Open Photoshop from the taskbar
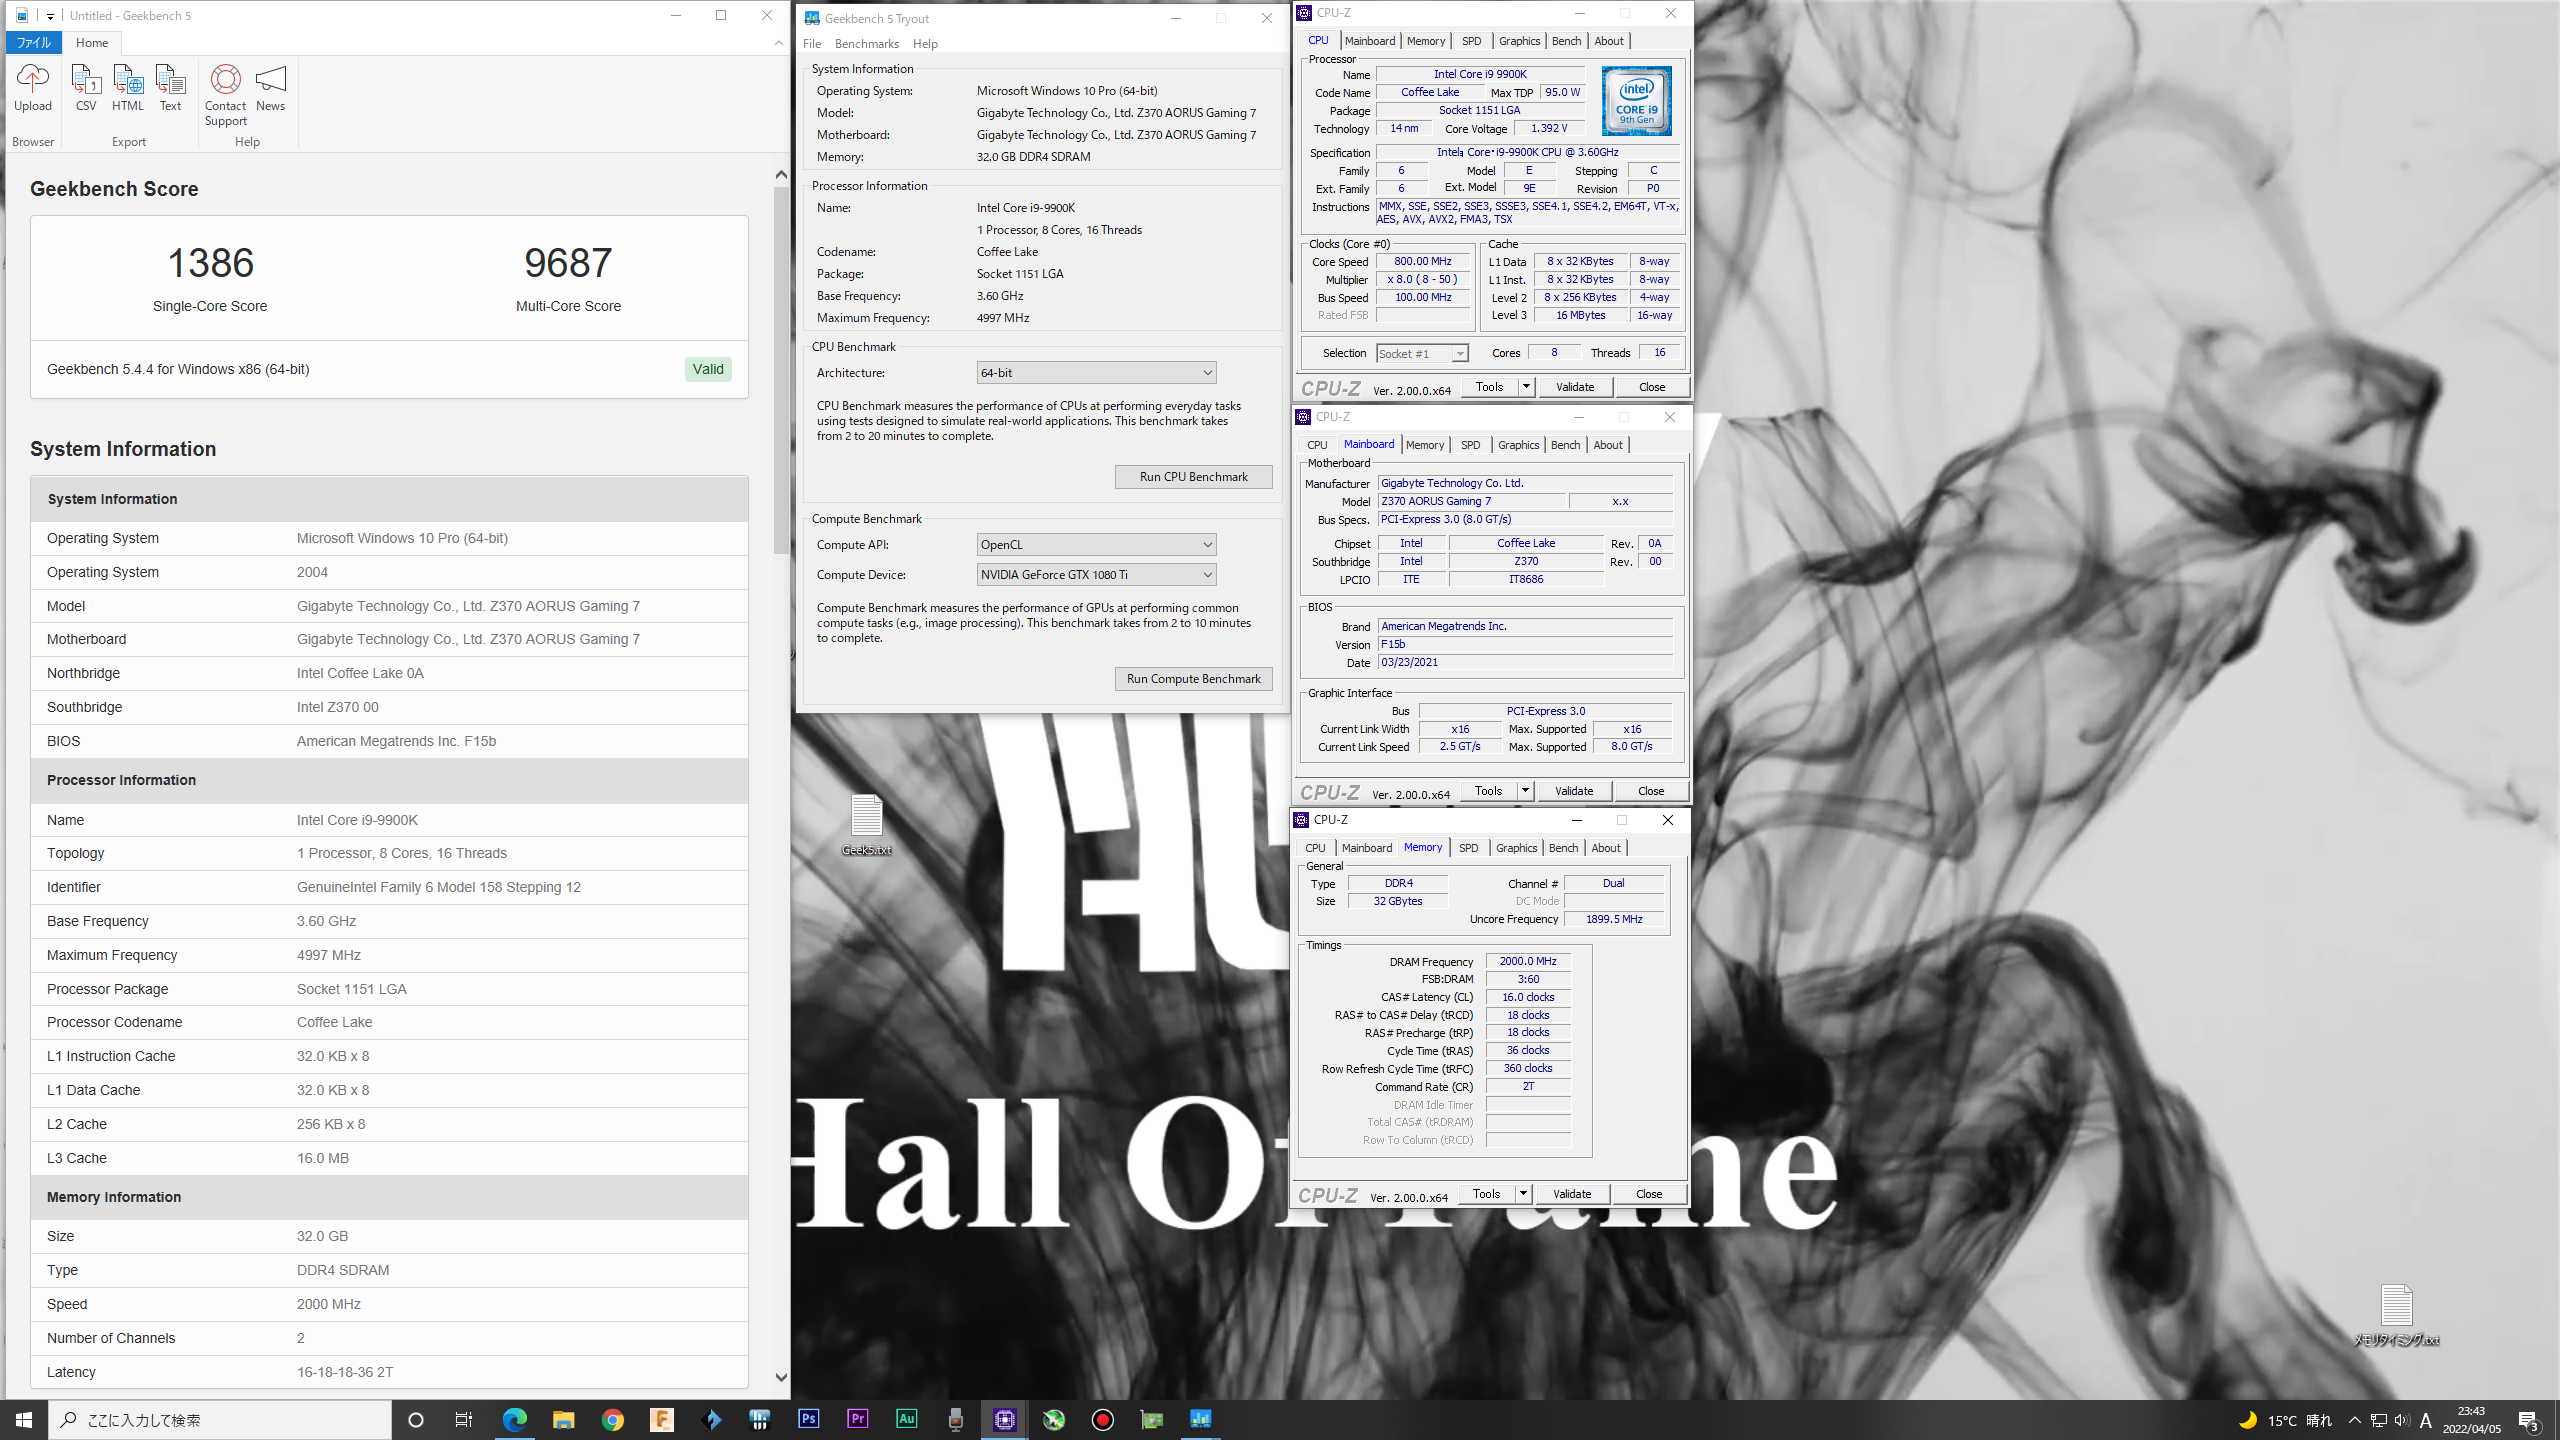This screenshot has height=1440, width=2560. [x=809, y=1419]
